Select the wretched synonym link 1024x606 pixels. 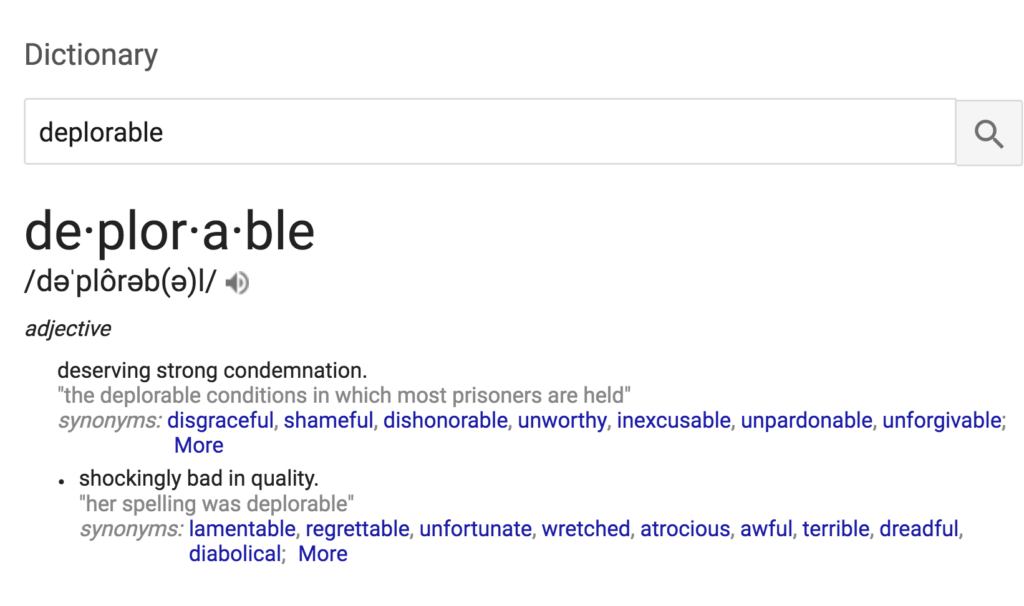586,529
